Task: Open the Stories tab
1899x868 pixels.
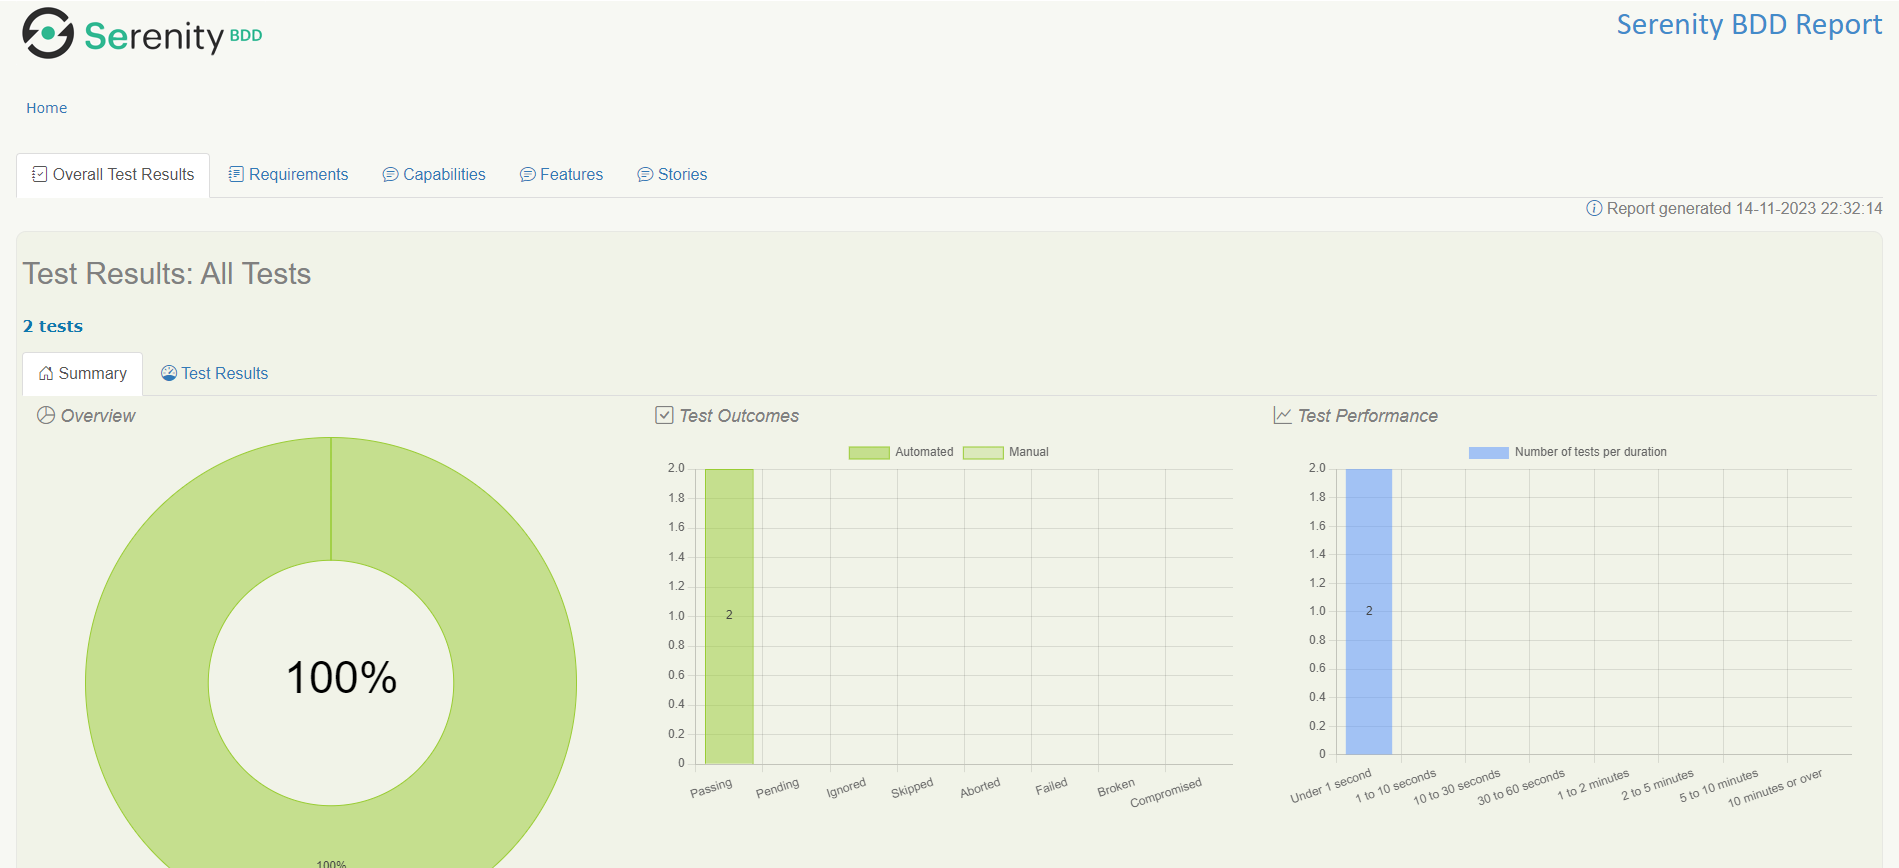Action: pyautogui.click(x=672, y=175)
